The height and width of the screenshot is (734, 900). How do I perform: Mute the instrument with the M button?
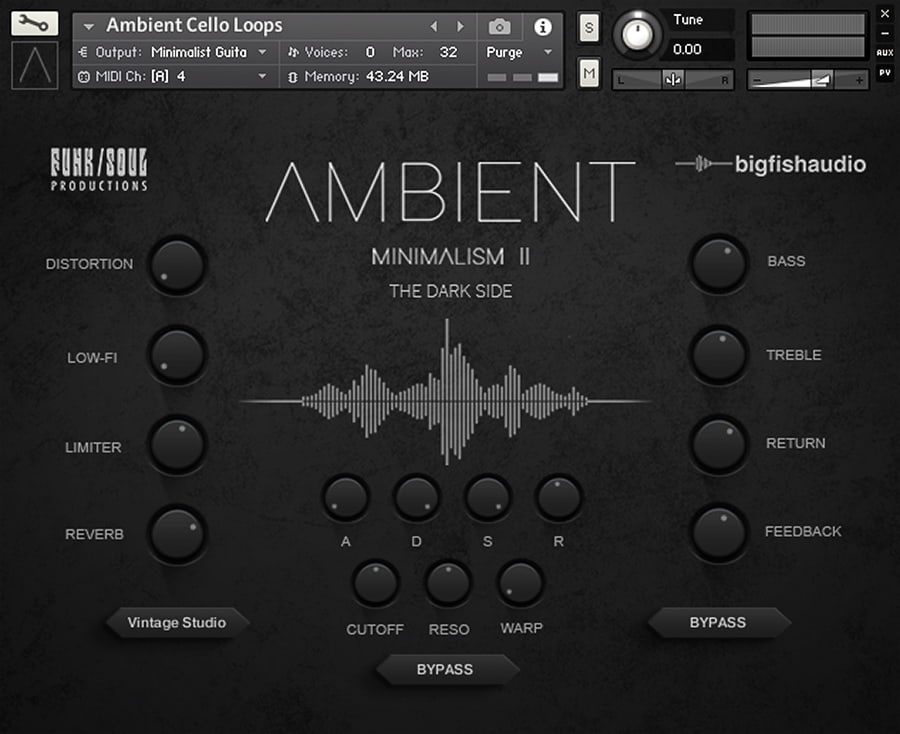588,72
